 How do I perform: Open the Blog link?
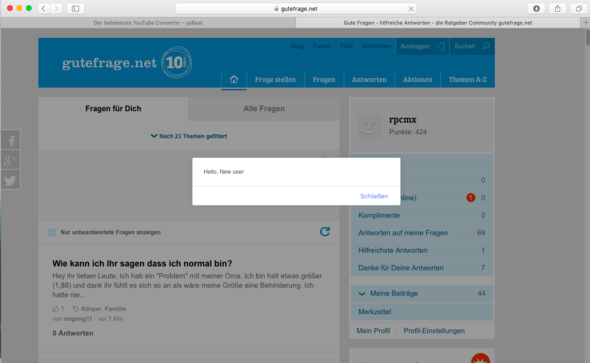click(297, 46)
